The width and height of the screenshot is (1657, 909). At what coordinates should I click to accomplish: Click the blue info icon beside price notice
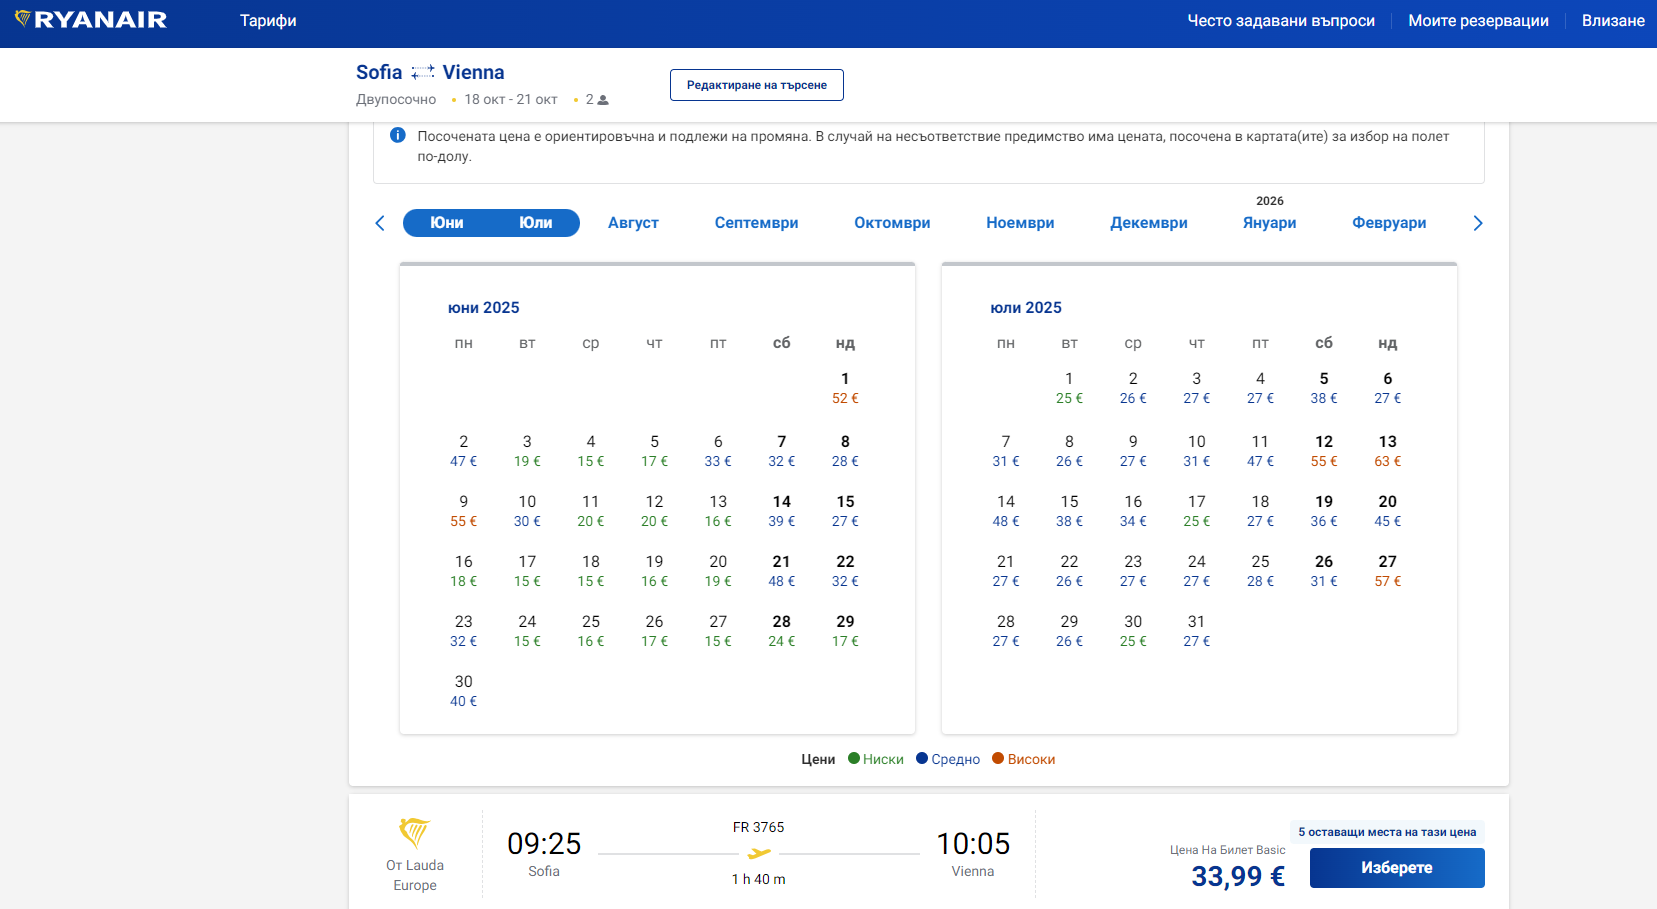(397, 136)
